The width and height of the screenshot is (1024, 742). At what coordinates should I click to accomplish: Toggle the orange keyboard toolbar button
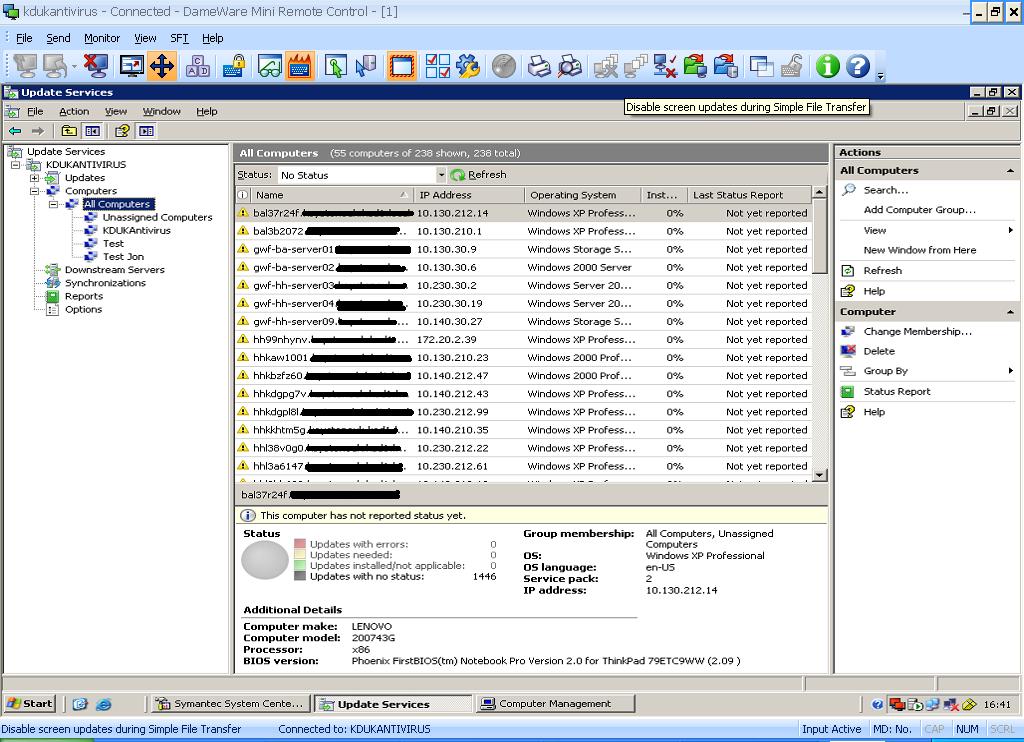[298, 66]
